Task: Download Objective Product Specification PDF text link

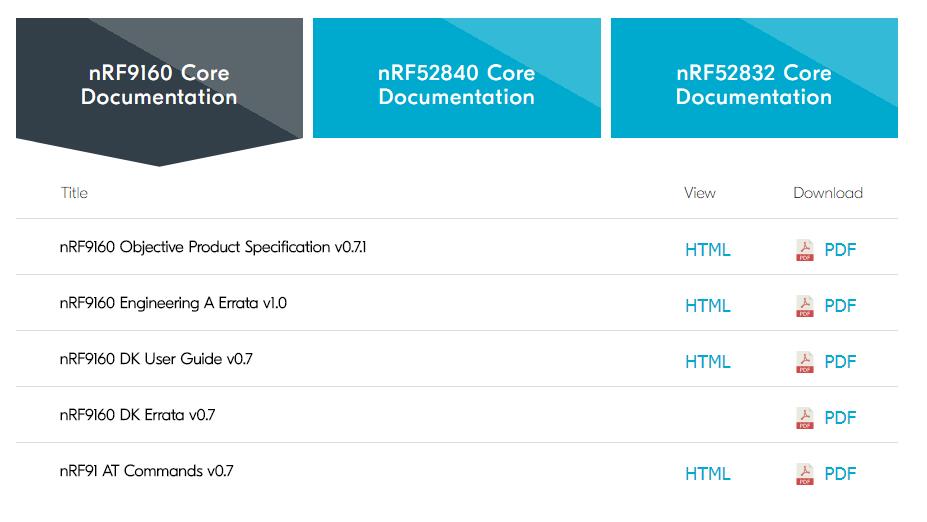Action: tap(840, 250)
